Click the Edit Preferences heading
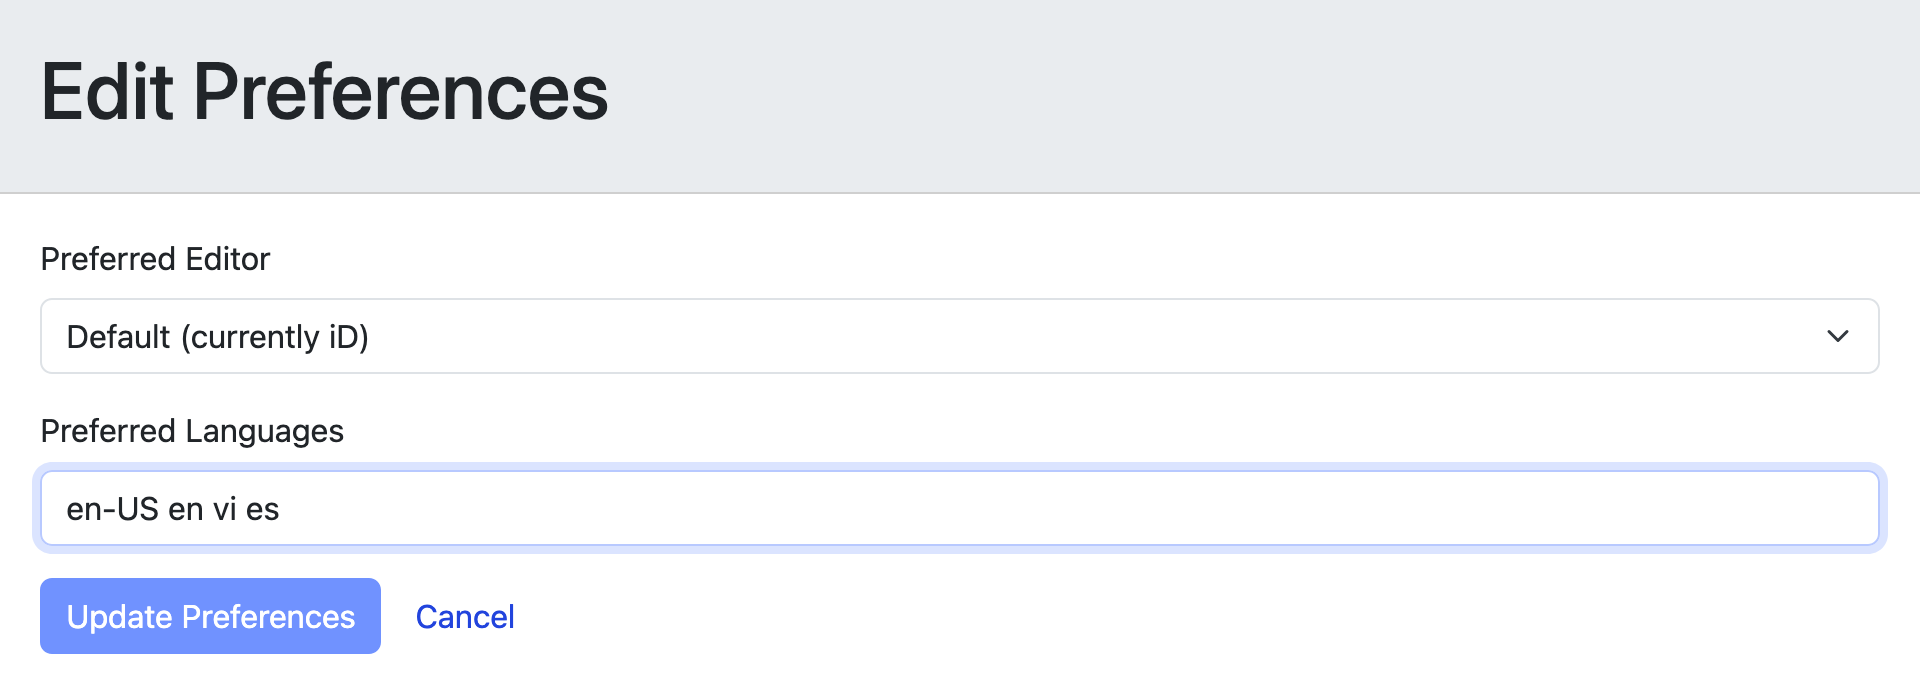The width and height of the screenshot is (1920, 682). 324,92
